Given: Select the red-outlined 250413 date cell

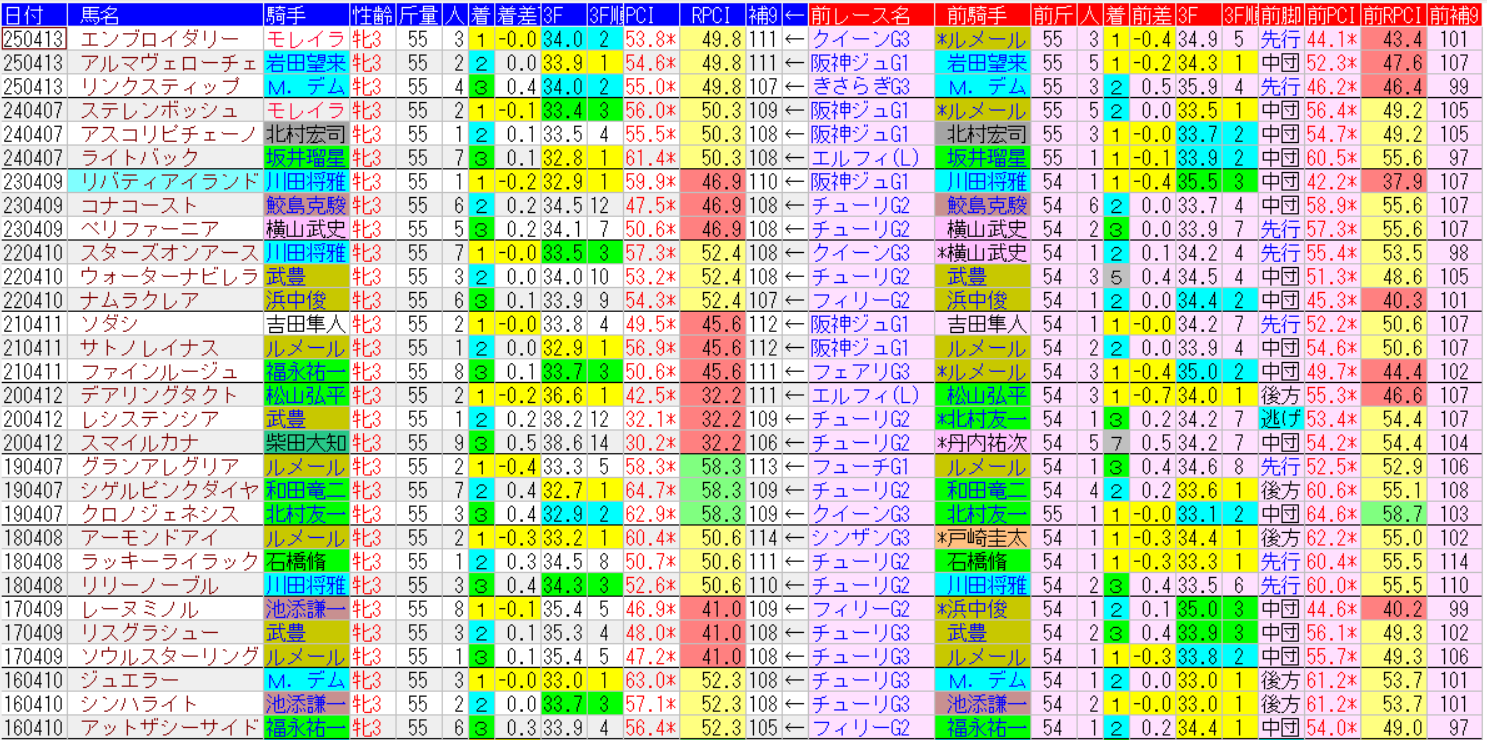Looking at the screenshot, I should point(34,39).
